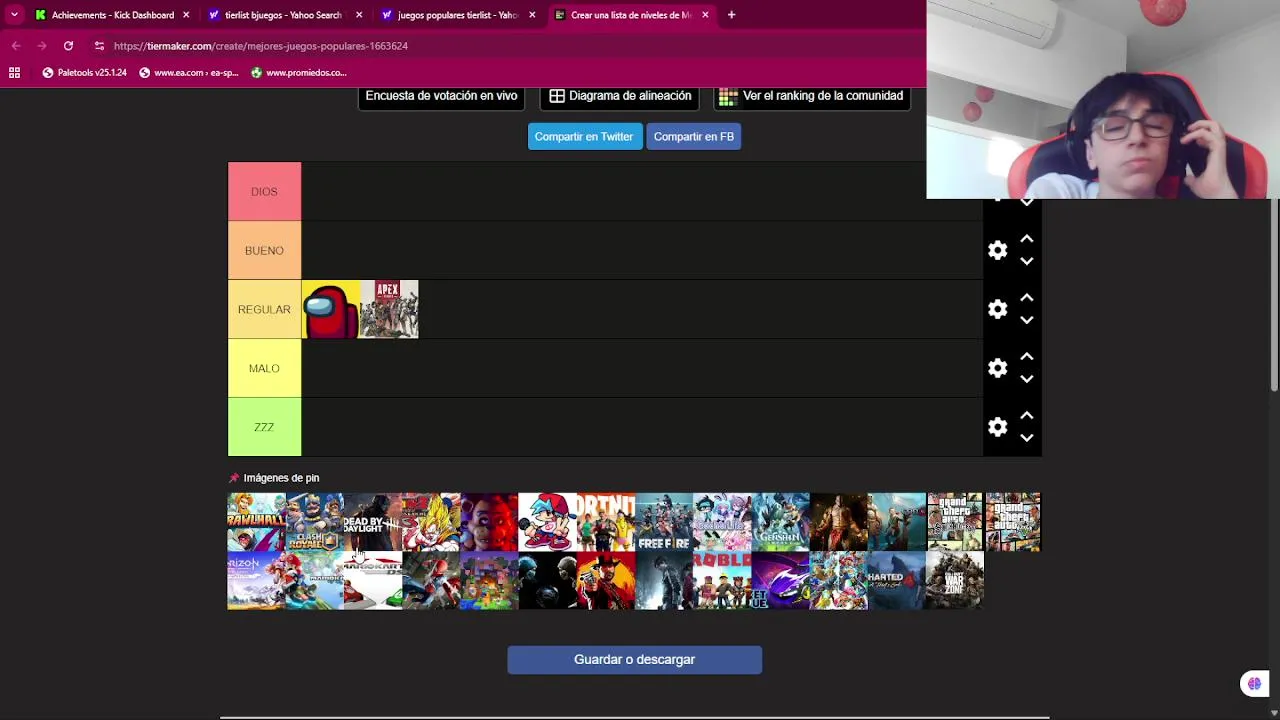Open settings gear for ZZZ tier row
Screen dimensions: 1280x720
click(x=997, y=427)
